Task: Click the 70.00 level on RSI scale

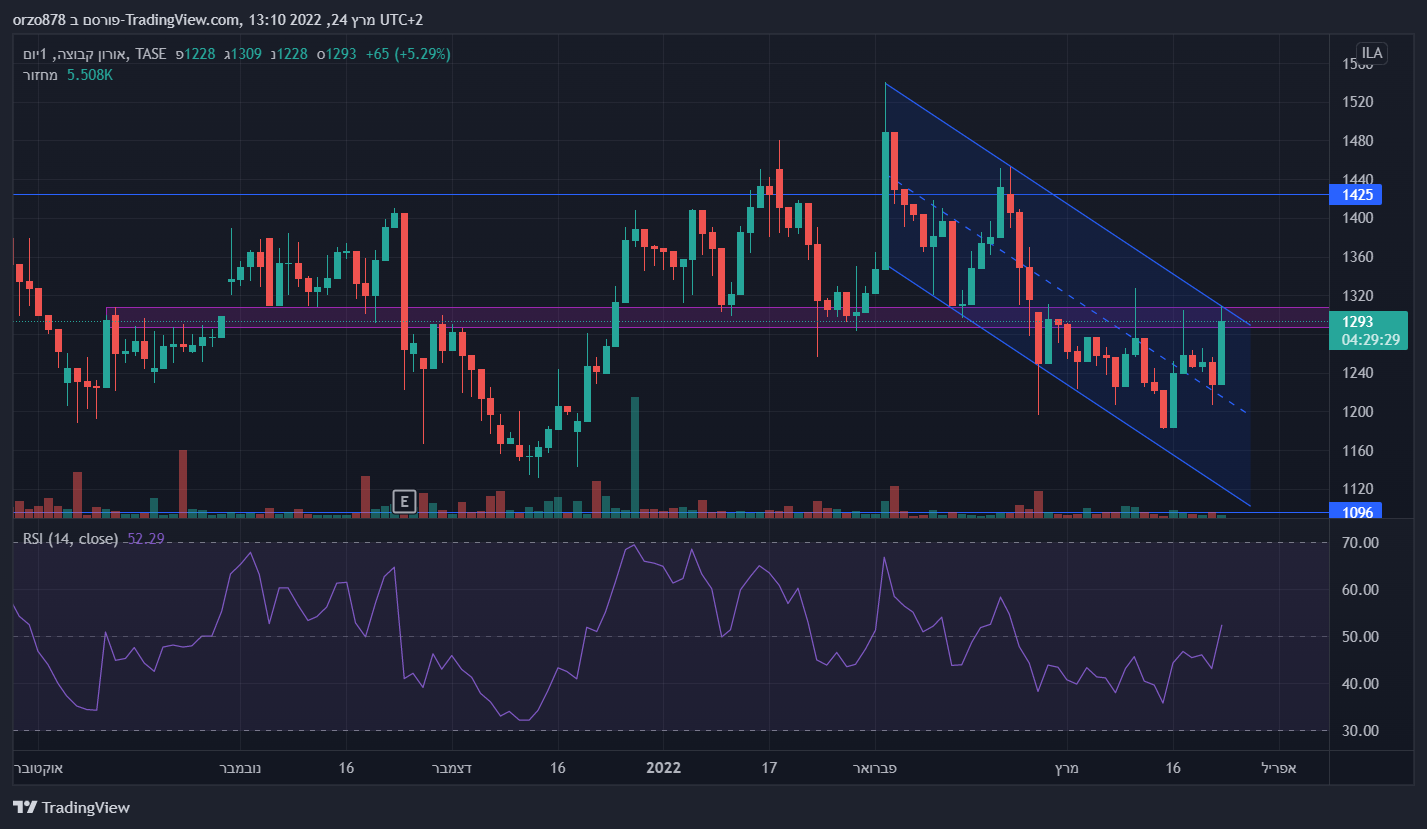Action: pyautogui.click(x=1359, y=542)
